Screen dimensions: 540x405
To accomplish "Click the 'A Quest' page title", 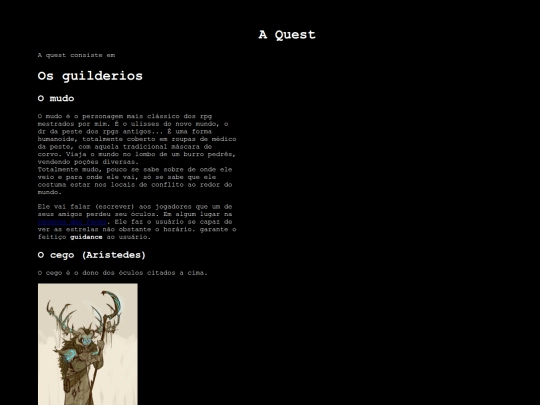I will pyautogui.click(x=287, y=35).
